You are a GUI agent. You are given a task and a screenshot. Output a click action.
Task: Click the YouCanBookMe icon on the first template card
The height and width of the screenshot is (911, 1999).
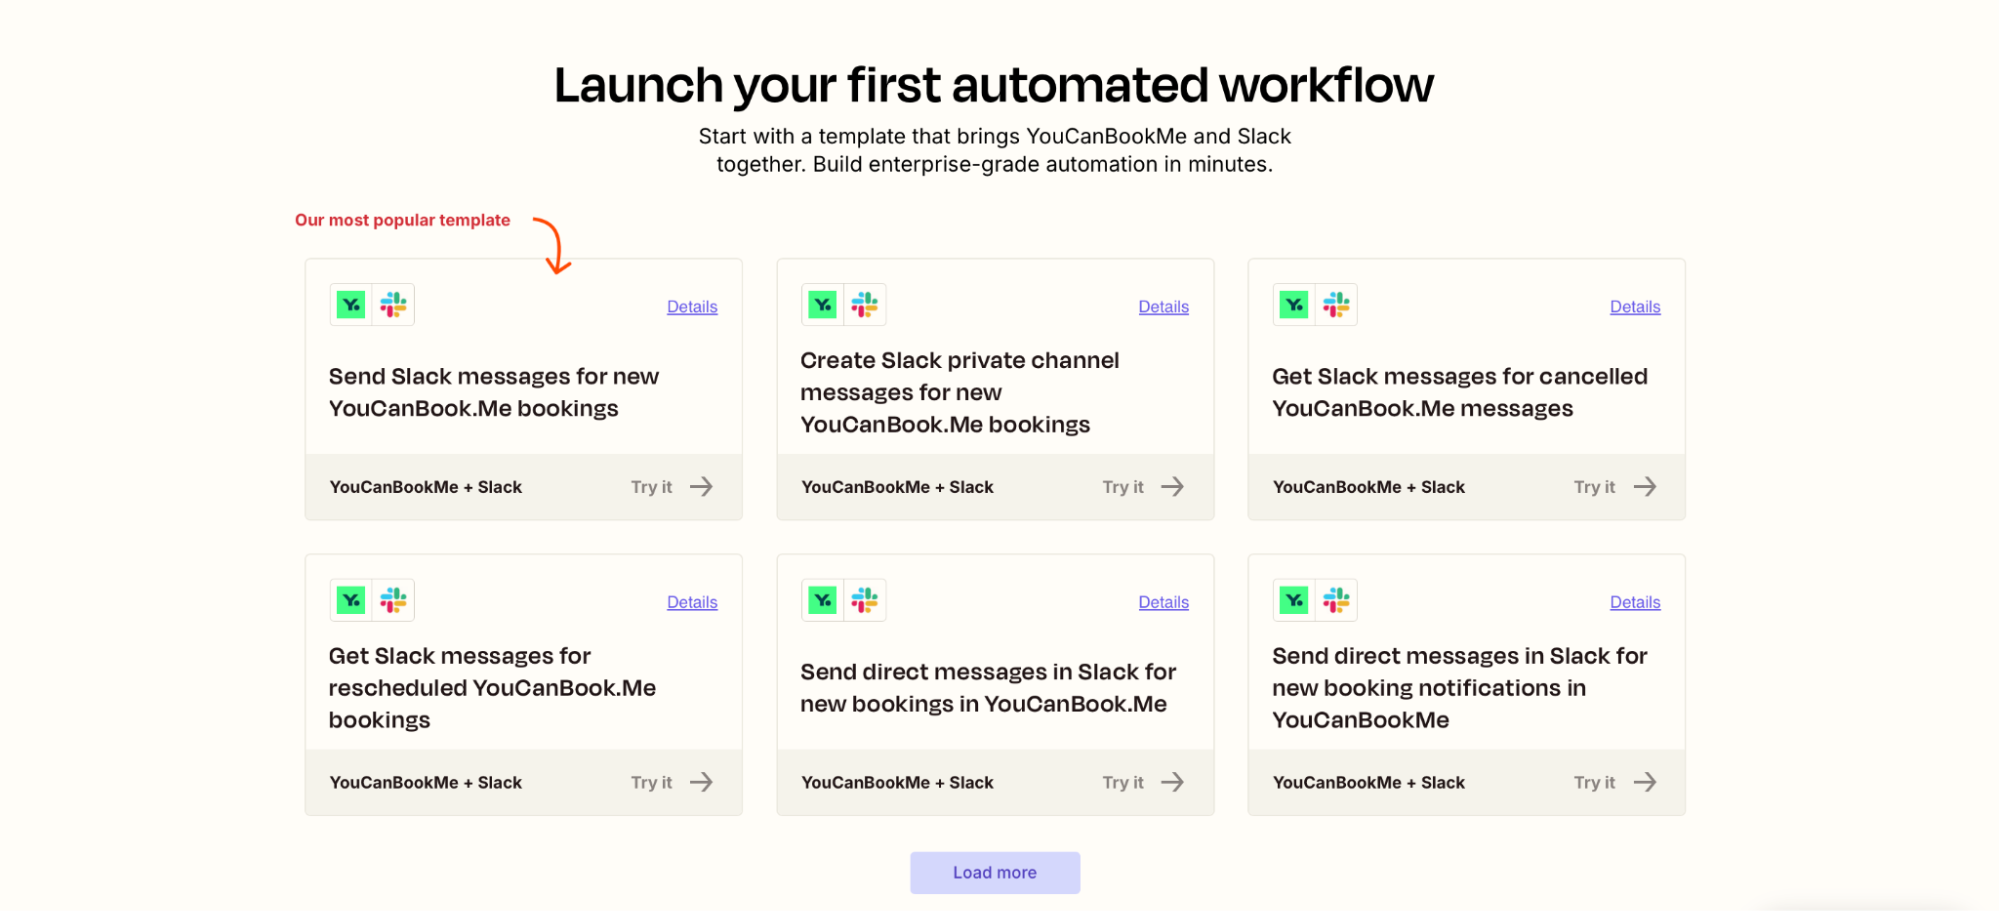[x=349, y=304]
